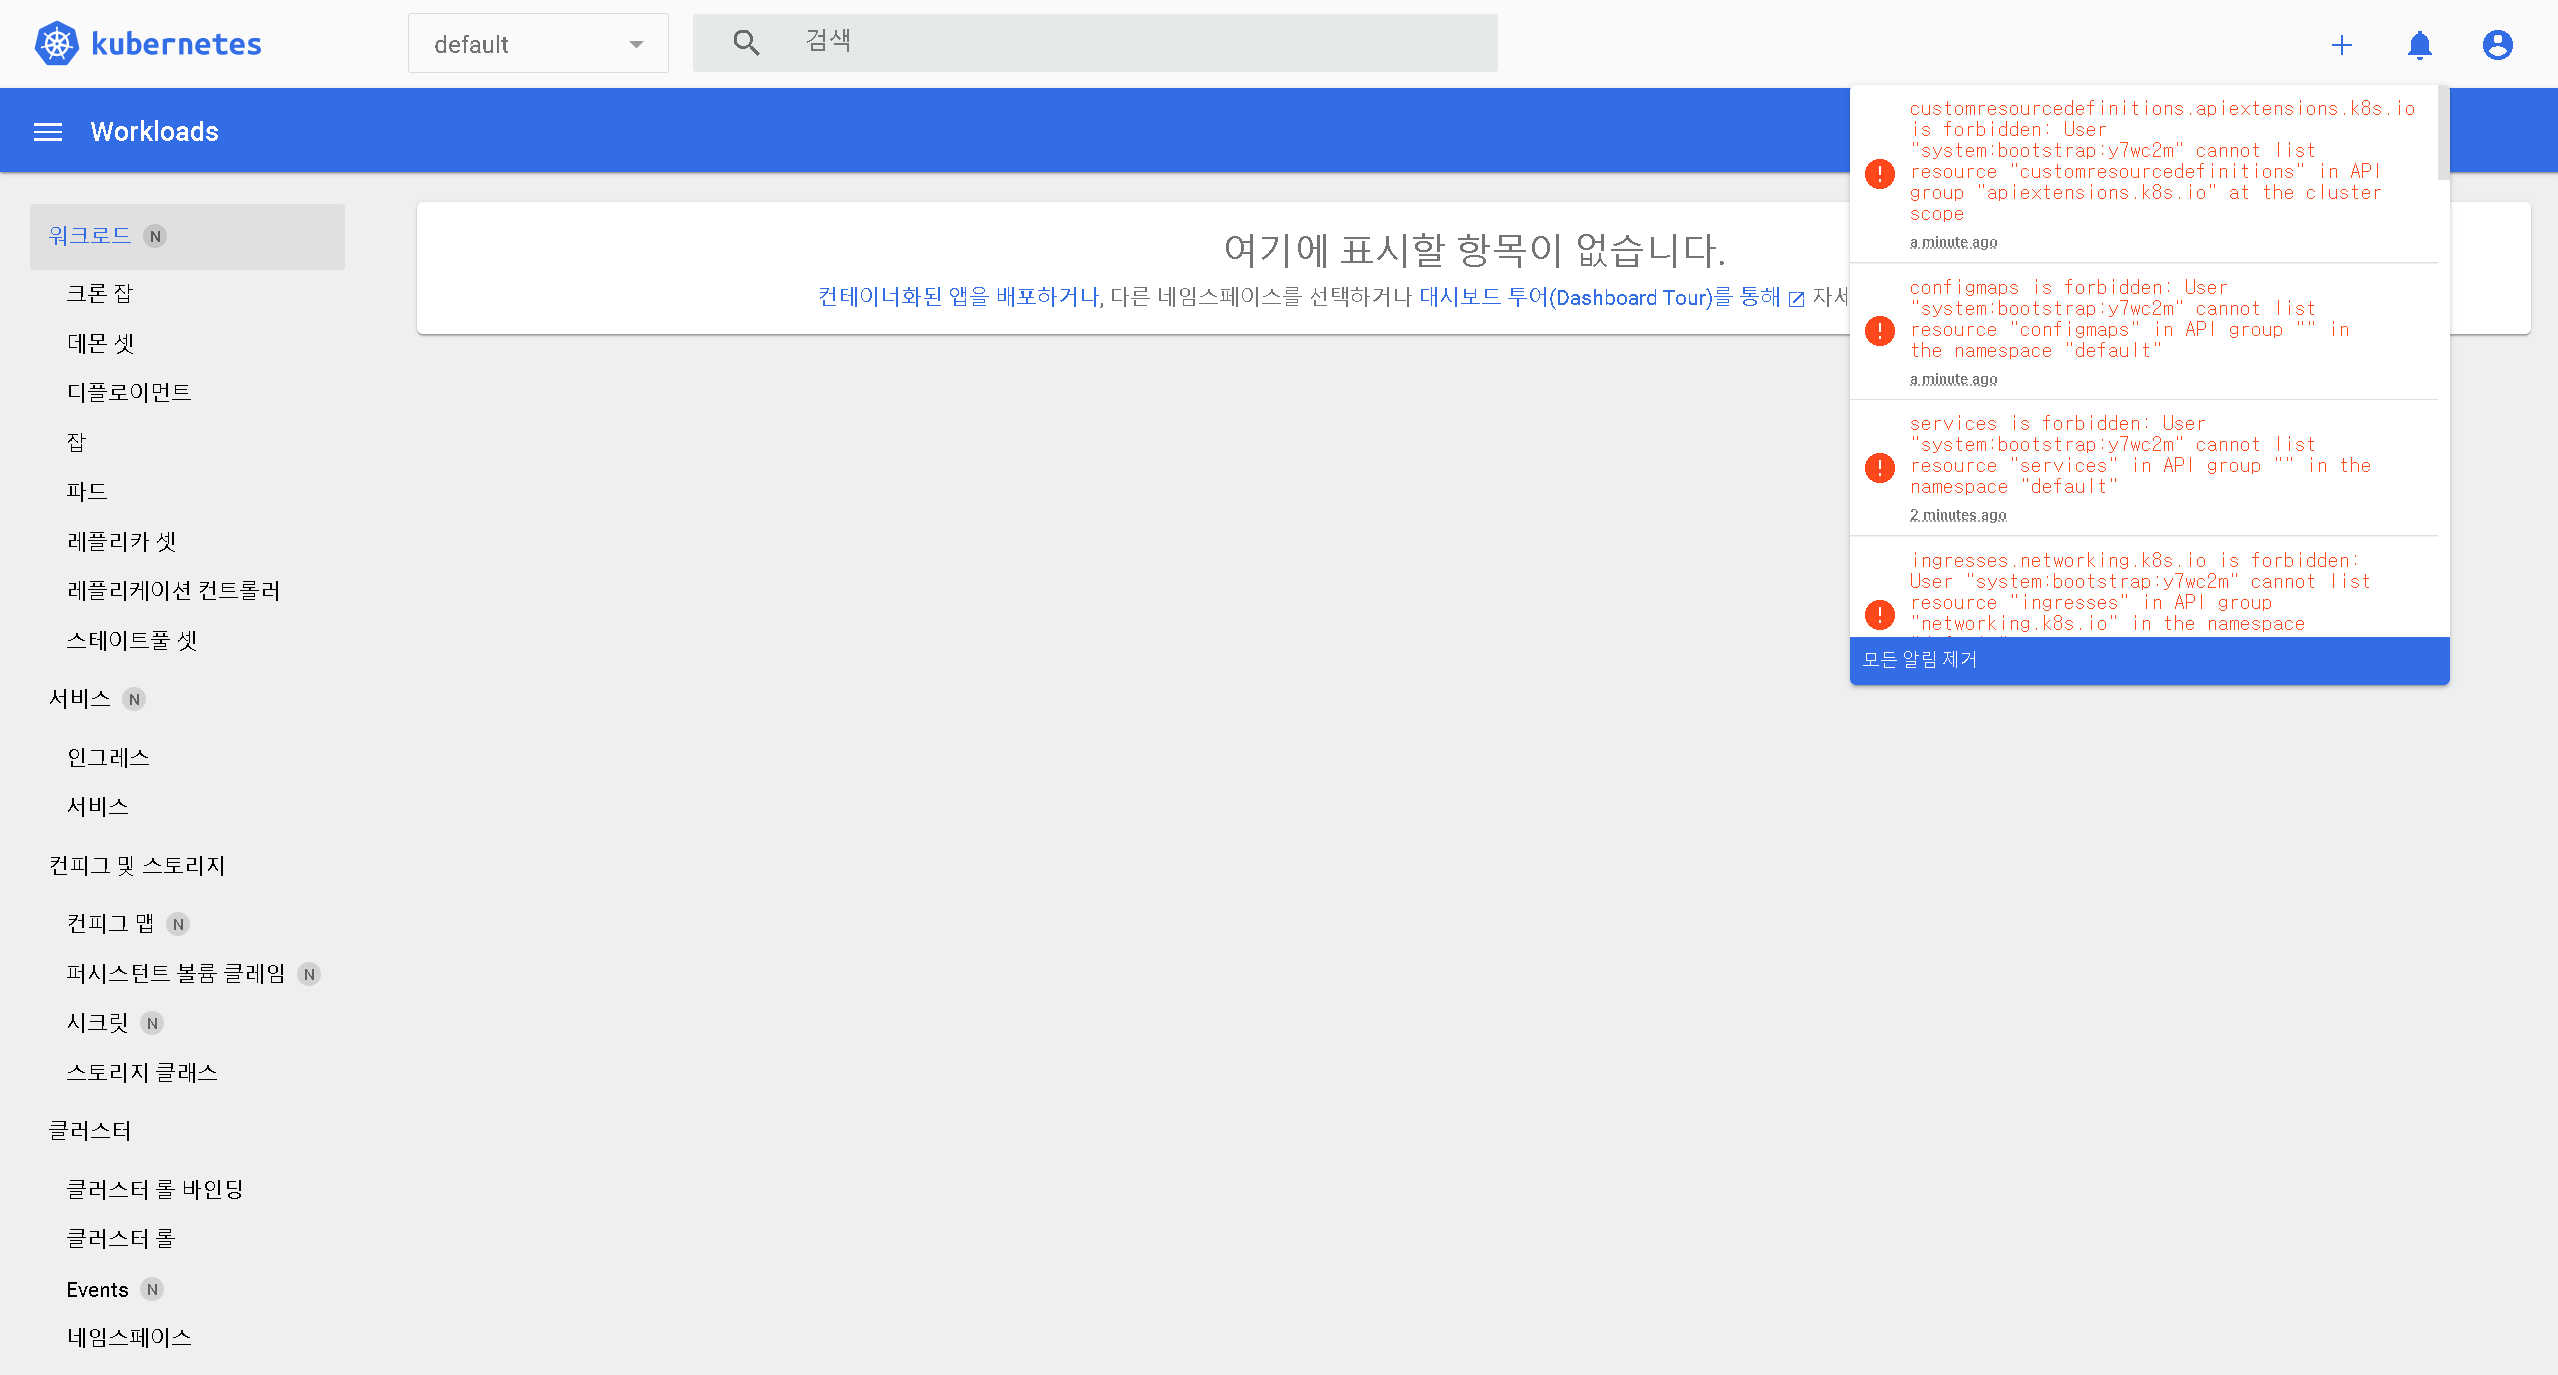Open the user account icon
This screenshot has width=2558, height=1375.
2497,45
